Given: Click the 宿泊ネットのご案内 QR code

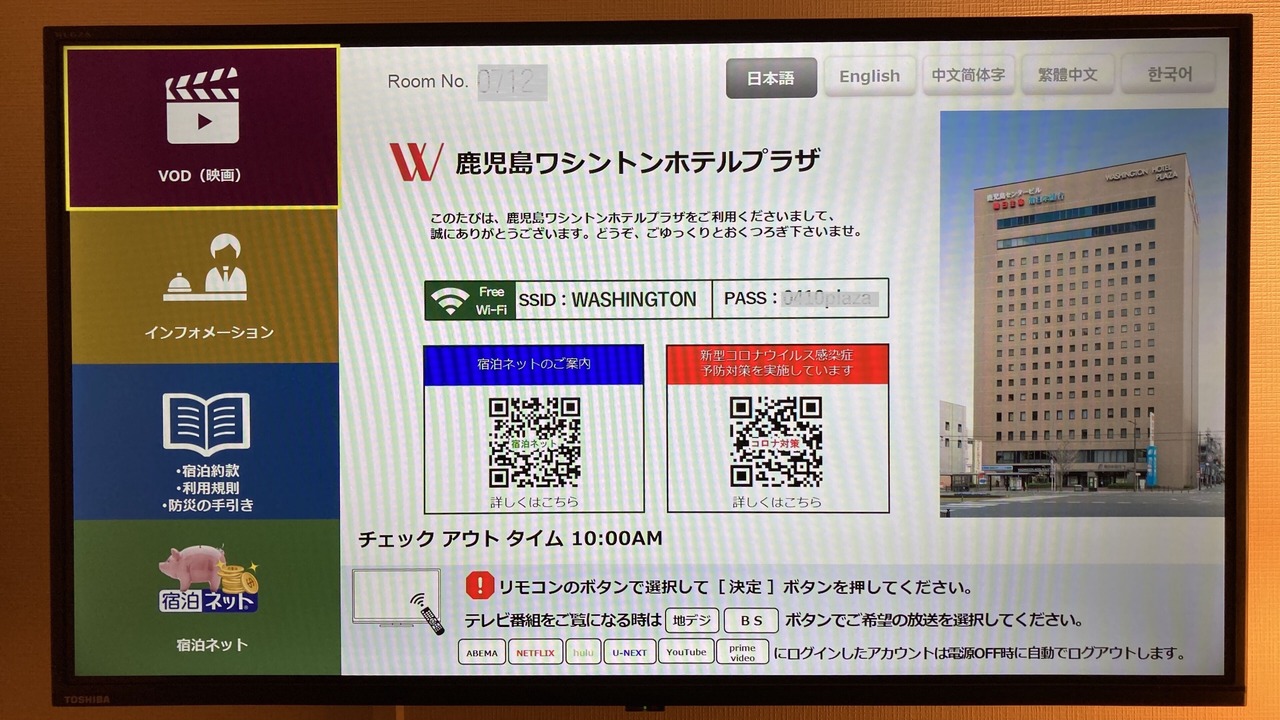Looking at the screenshot, I should (535, 443).
